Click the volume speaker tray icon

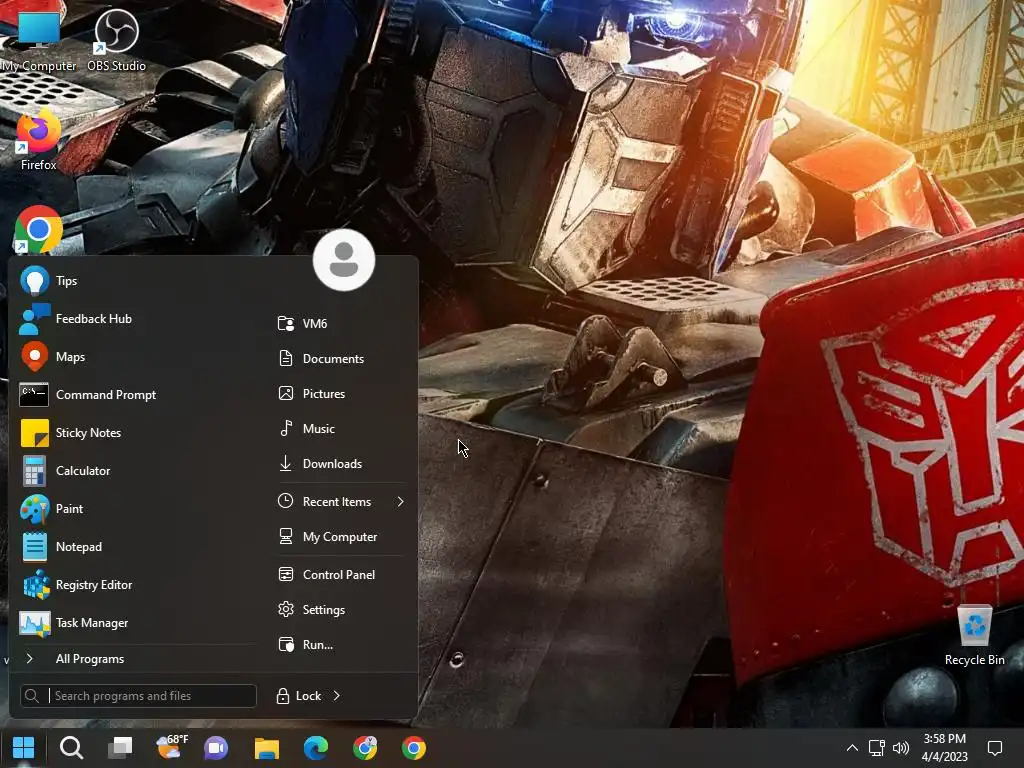pyautogui.click(x=901, y=748)
